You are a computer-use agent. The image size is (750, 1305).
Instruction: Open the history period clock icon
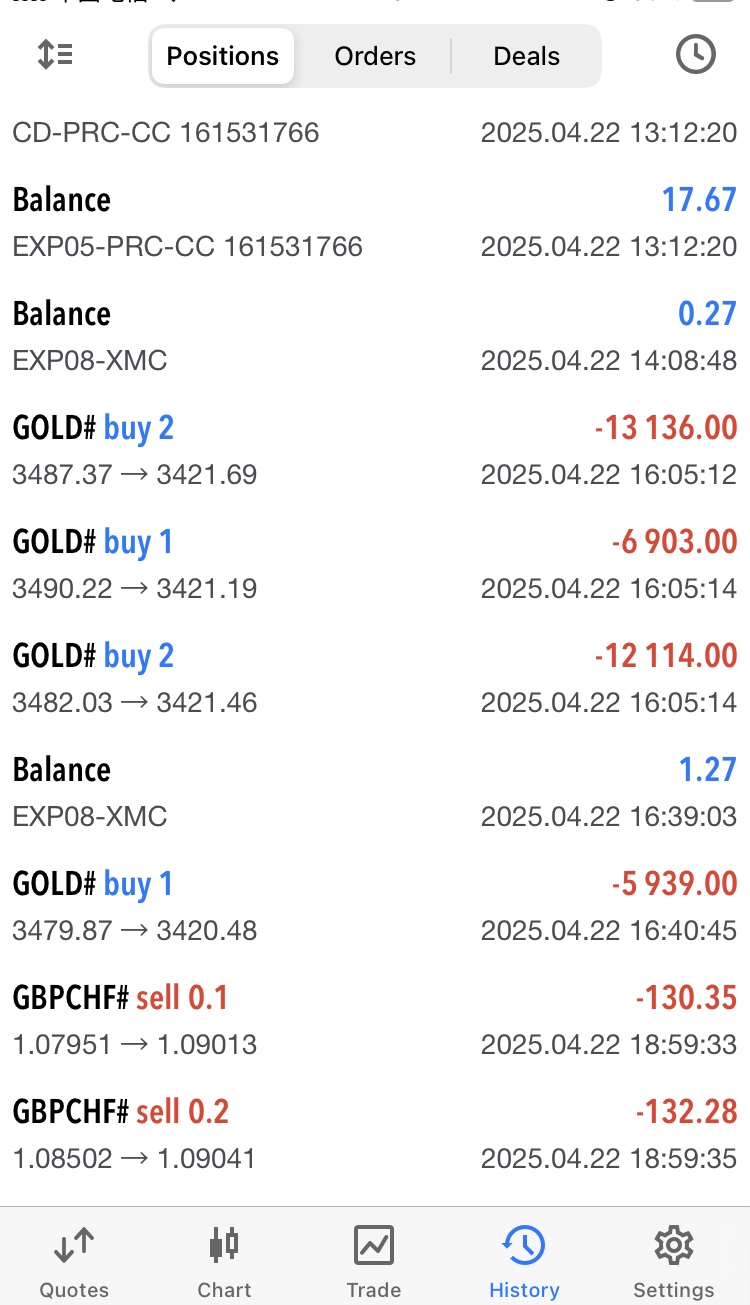(695, 55)
